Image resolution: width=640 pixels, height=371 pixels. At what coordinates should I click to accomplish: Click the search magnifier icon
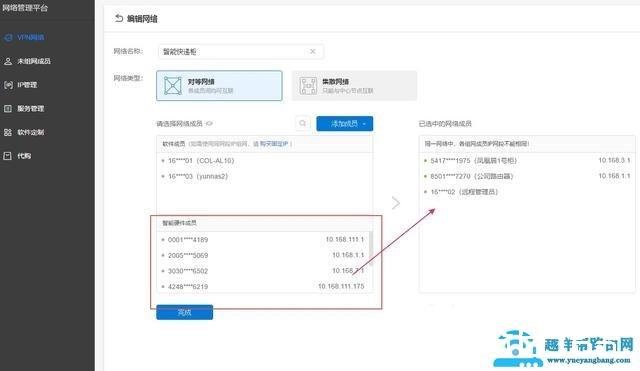(303, 123)
